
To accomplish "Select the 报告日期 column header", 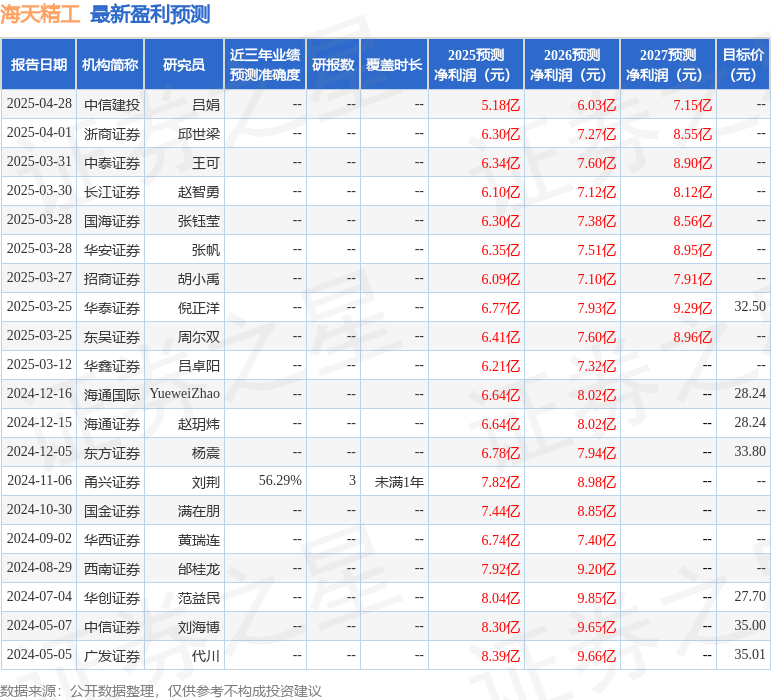I will [38, 64].
